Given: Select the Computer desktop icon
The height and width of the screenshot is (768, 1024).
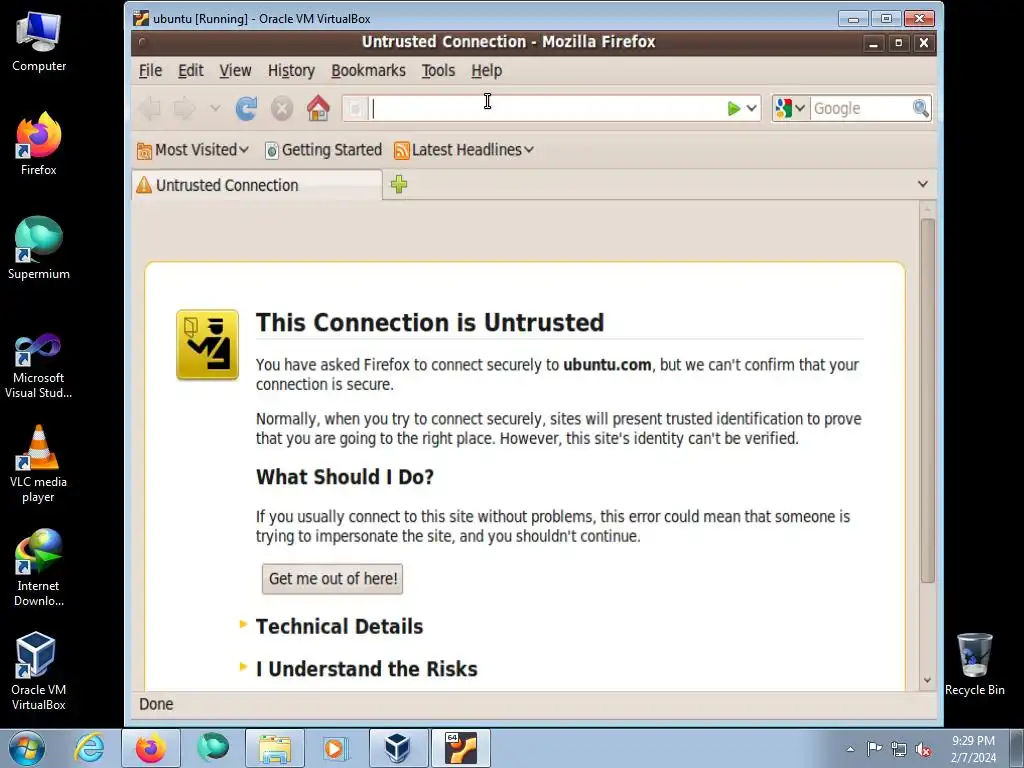Looking at the screenshot, I should pos(39,42).
